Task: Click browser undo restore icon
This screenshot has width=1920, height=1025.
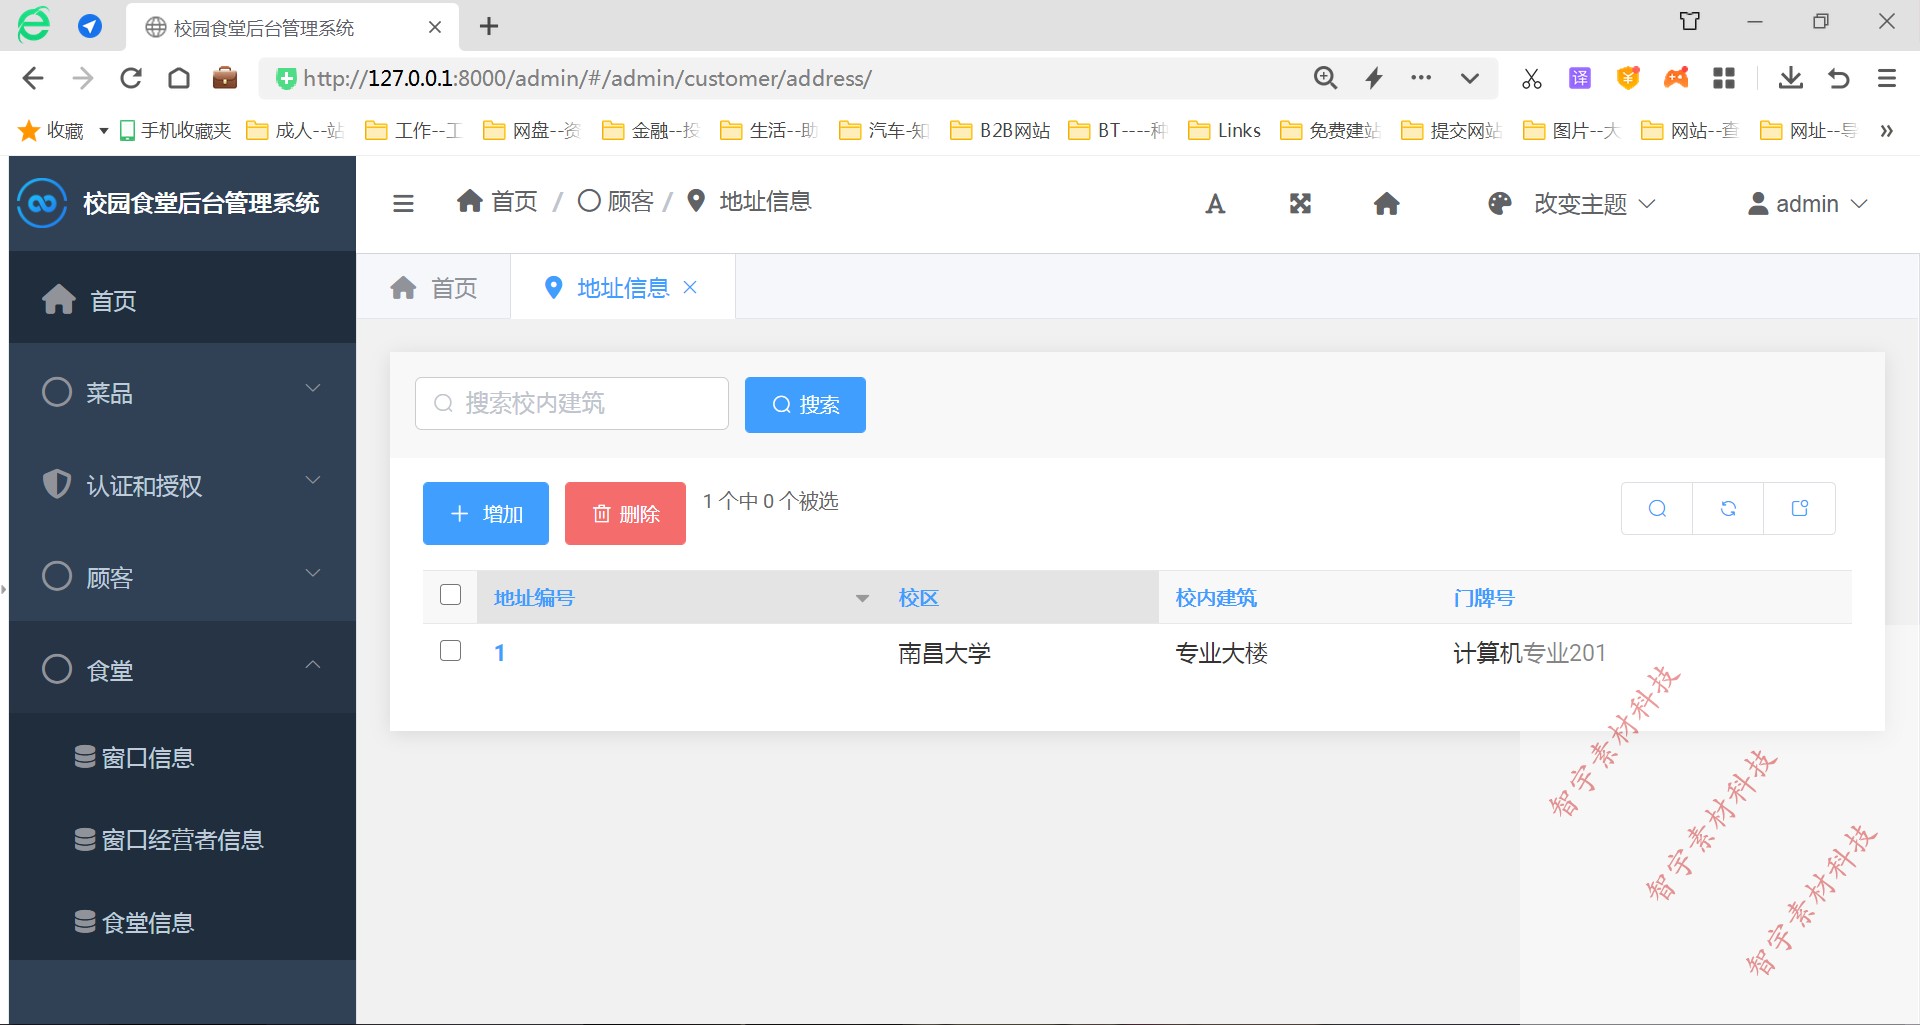Action: coord(1838,78)
